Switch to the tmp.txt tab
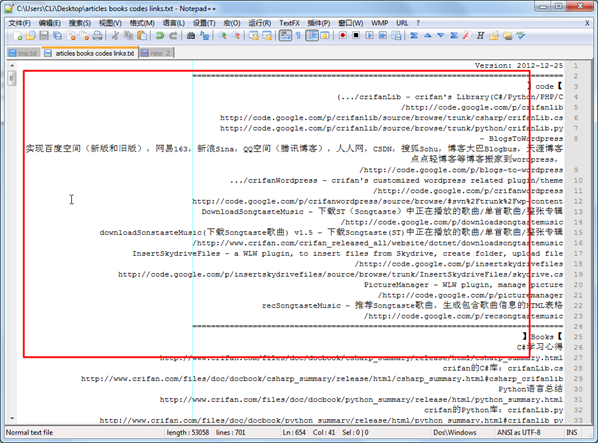Viewport: 598px width, 443px height. [24, 53]
